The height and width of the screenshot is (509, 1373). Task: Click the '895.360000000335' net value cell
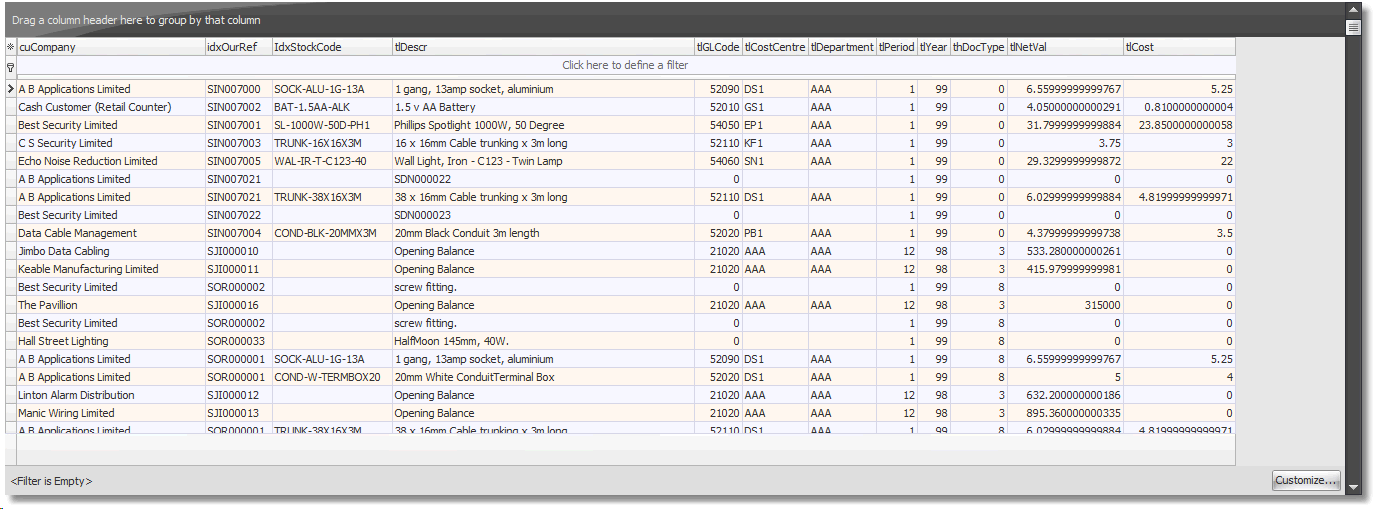[1066, 413]
